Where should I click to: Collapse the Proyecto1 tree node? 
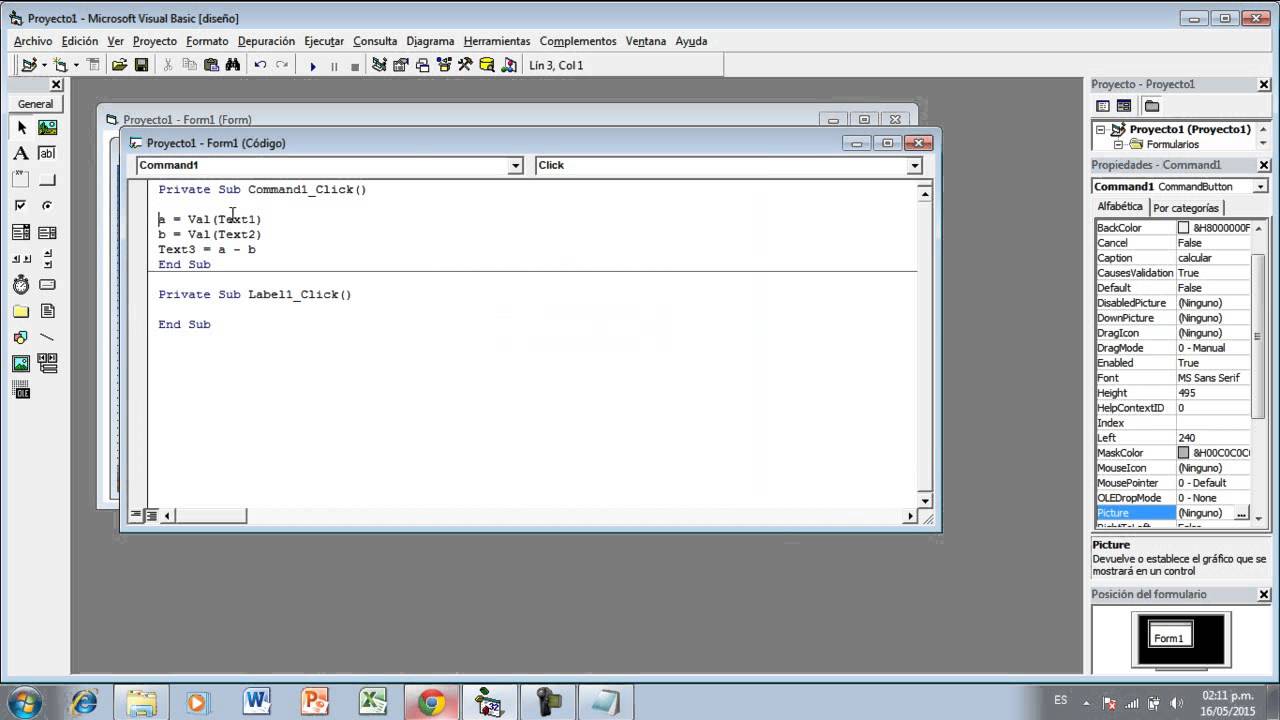pos(1101,130)
